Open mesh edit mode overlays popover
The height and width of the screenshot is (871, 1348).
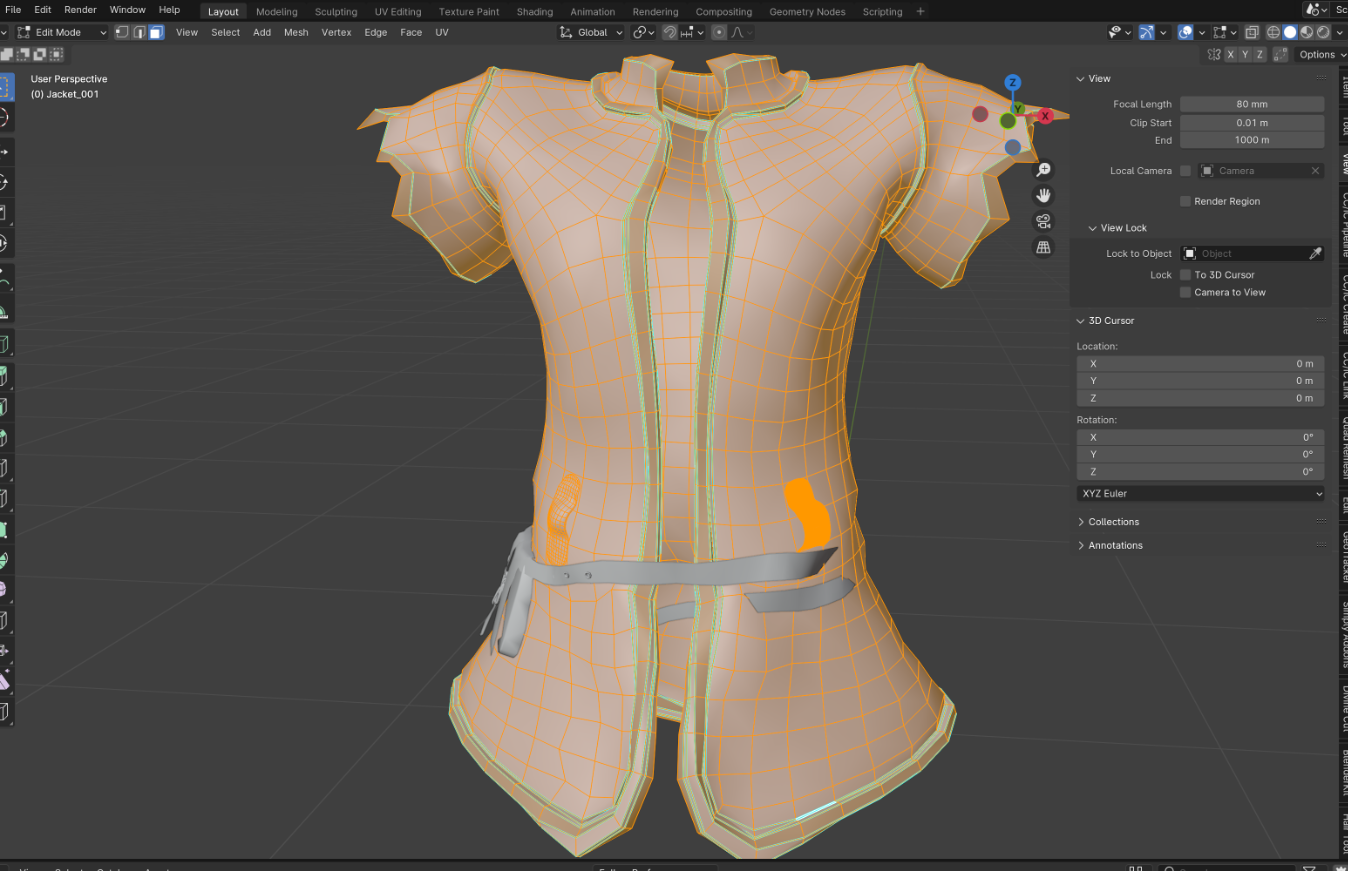pos(1225,32)
